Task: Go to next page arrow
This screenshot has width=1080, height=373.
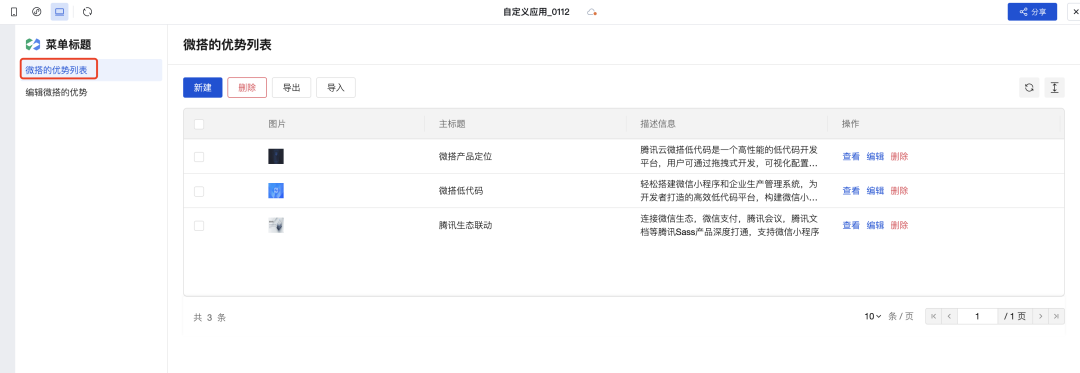Action: point(1041,317)
